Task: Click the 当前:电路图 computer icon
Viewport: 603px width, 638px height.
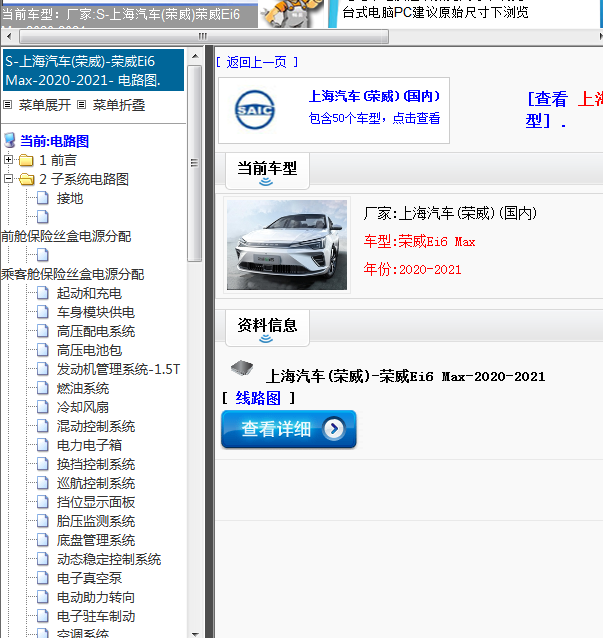Action: (x=10, y=141)
